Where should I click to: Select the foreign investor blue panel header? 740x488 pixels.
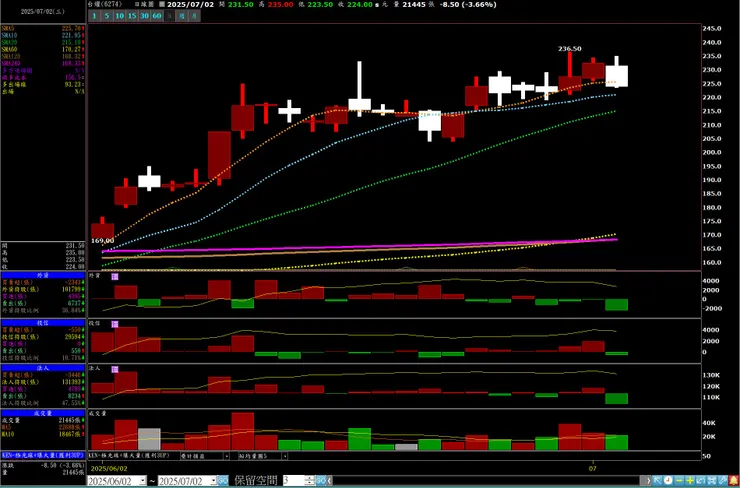click(x=43, y=275)
